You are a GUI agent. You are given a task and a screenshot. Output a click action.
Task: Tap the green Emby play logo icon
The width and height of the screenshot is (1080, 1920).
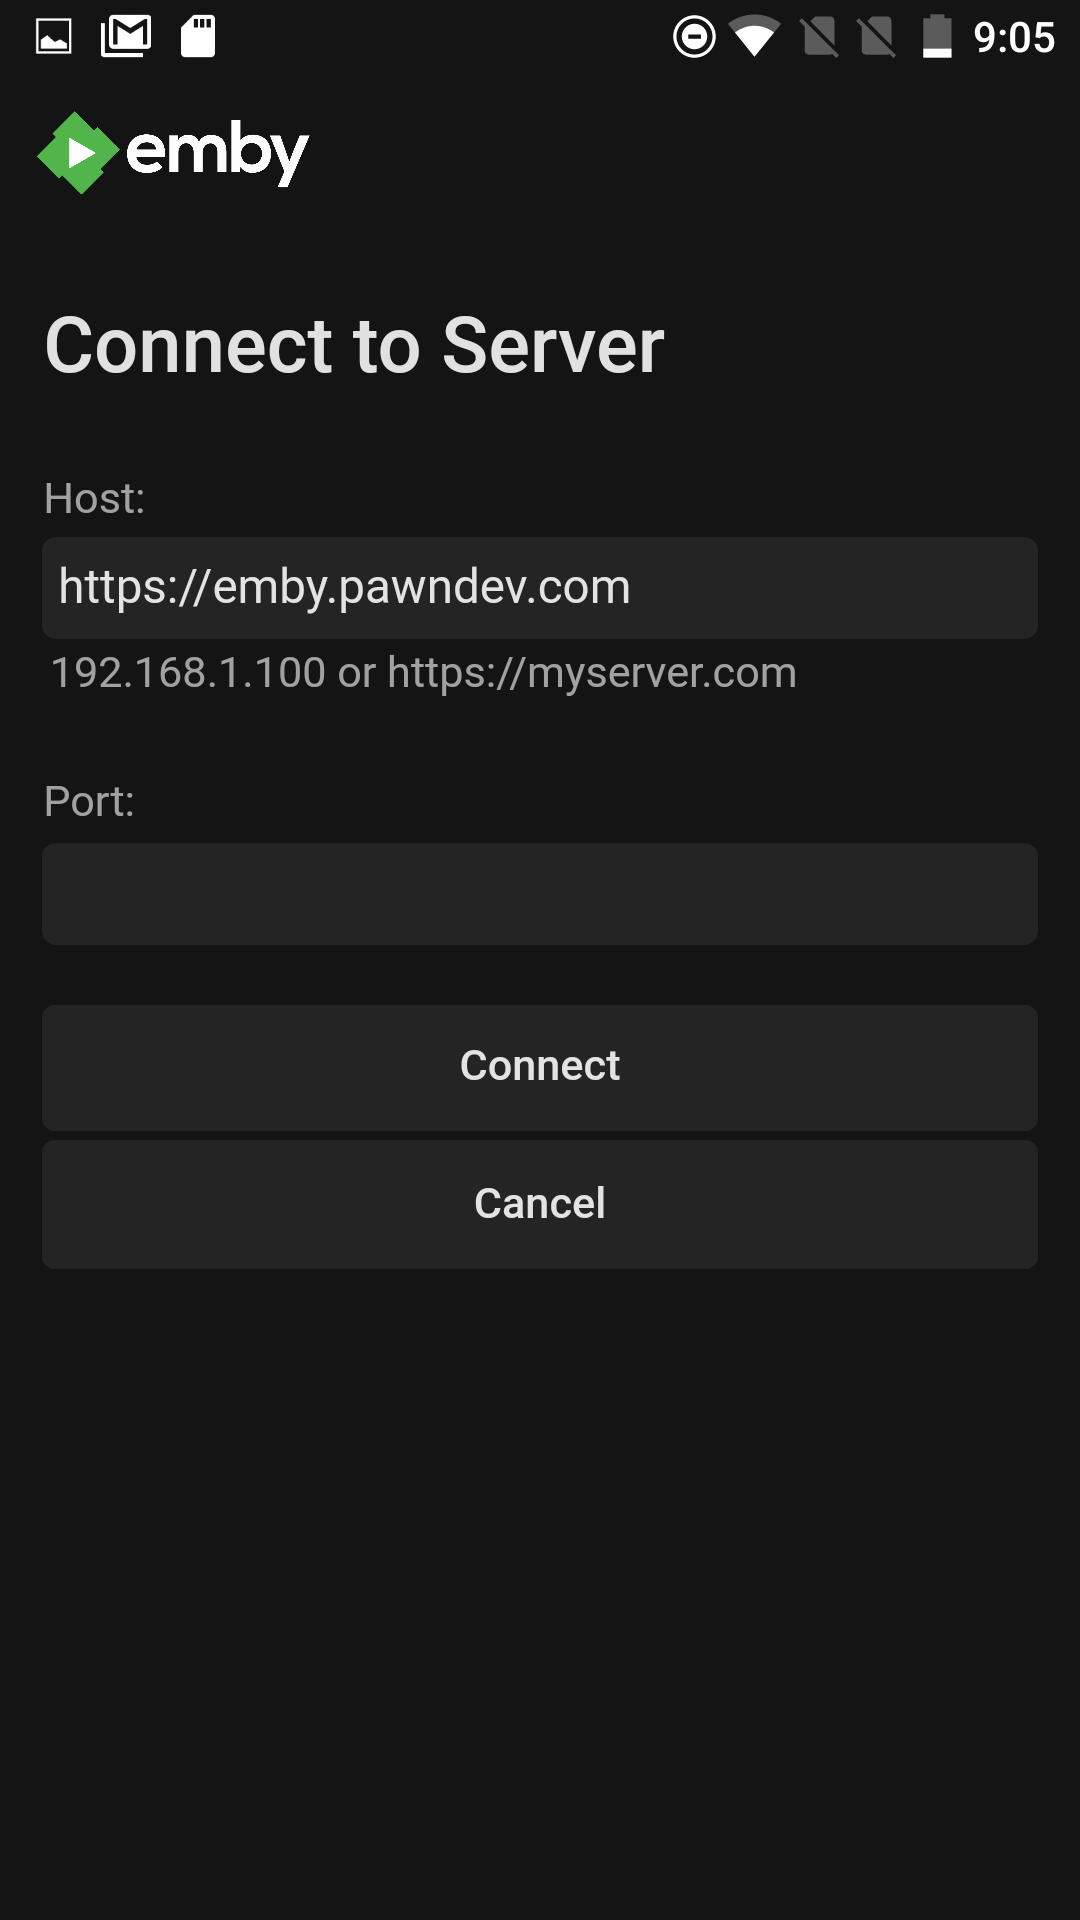point(78,153)
